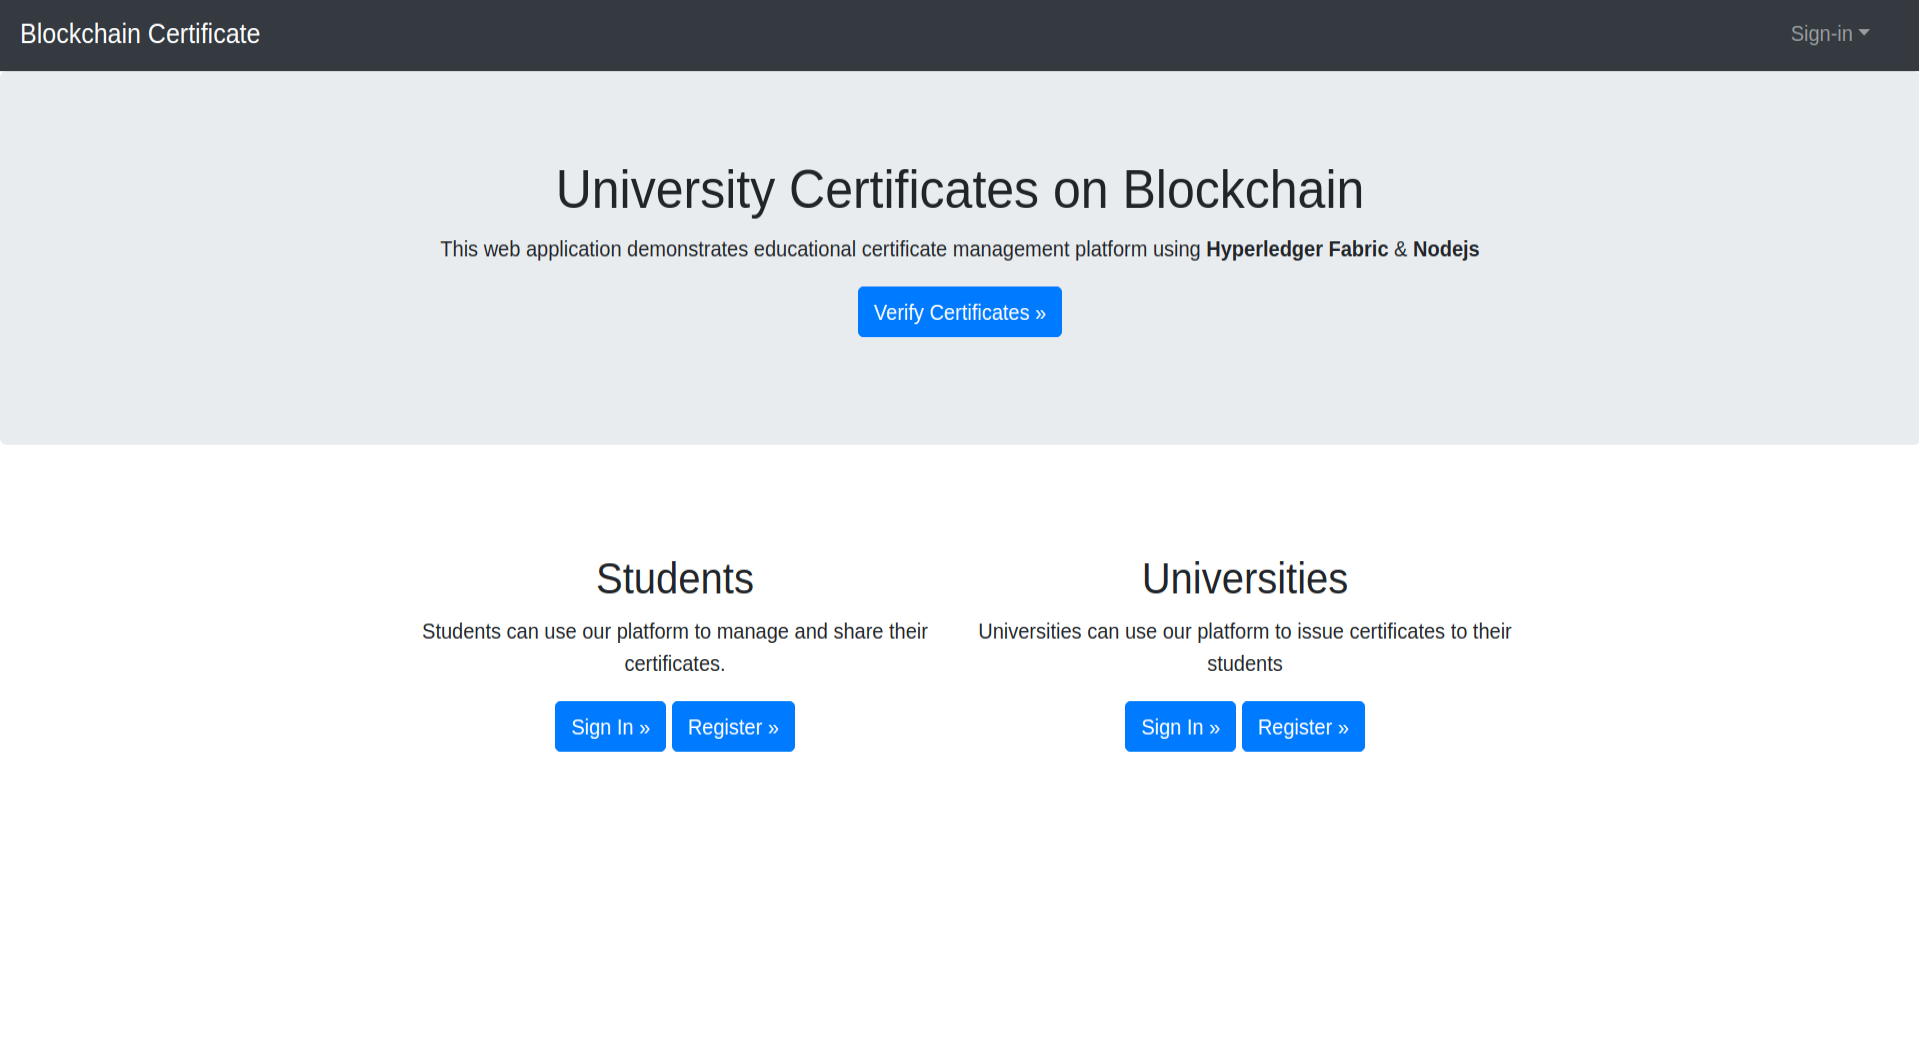1919x1050 pixels.
Task: Click the Students description paragraph
Action: coord(675,647)
